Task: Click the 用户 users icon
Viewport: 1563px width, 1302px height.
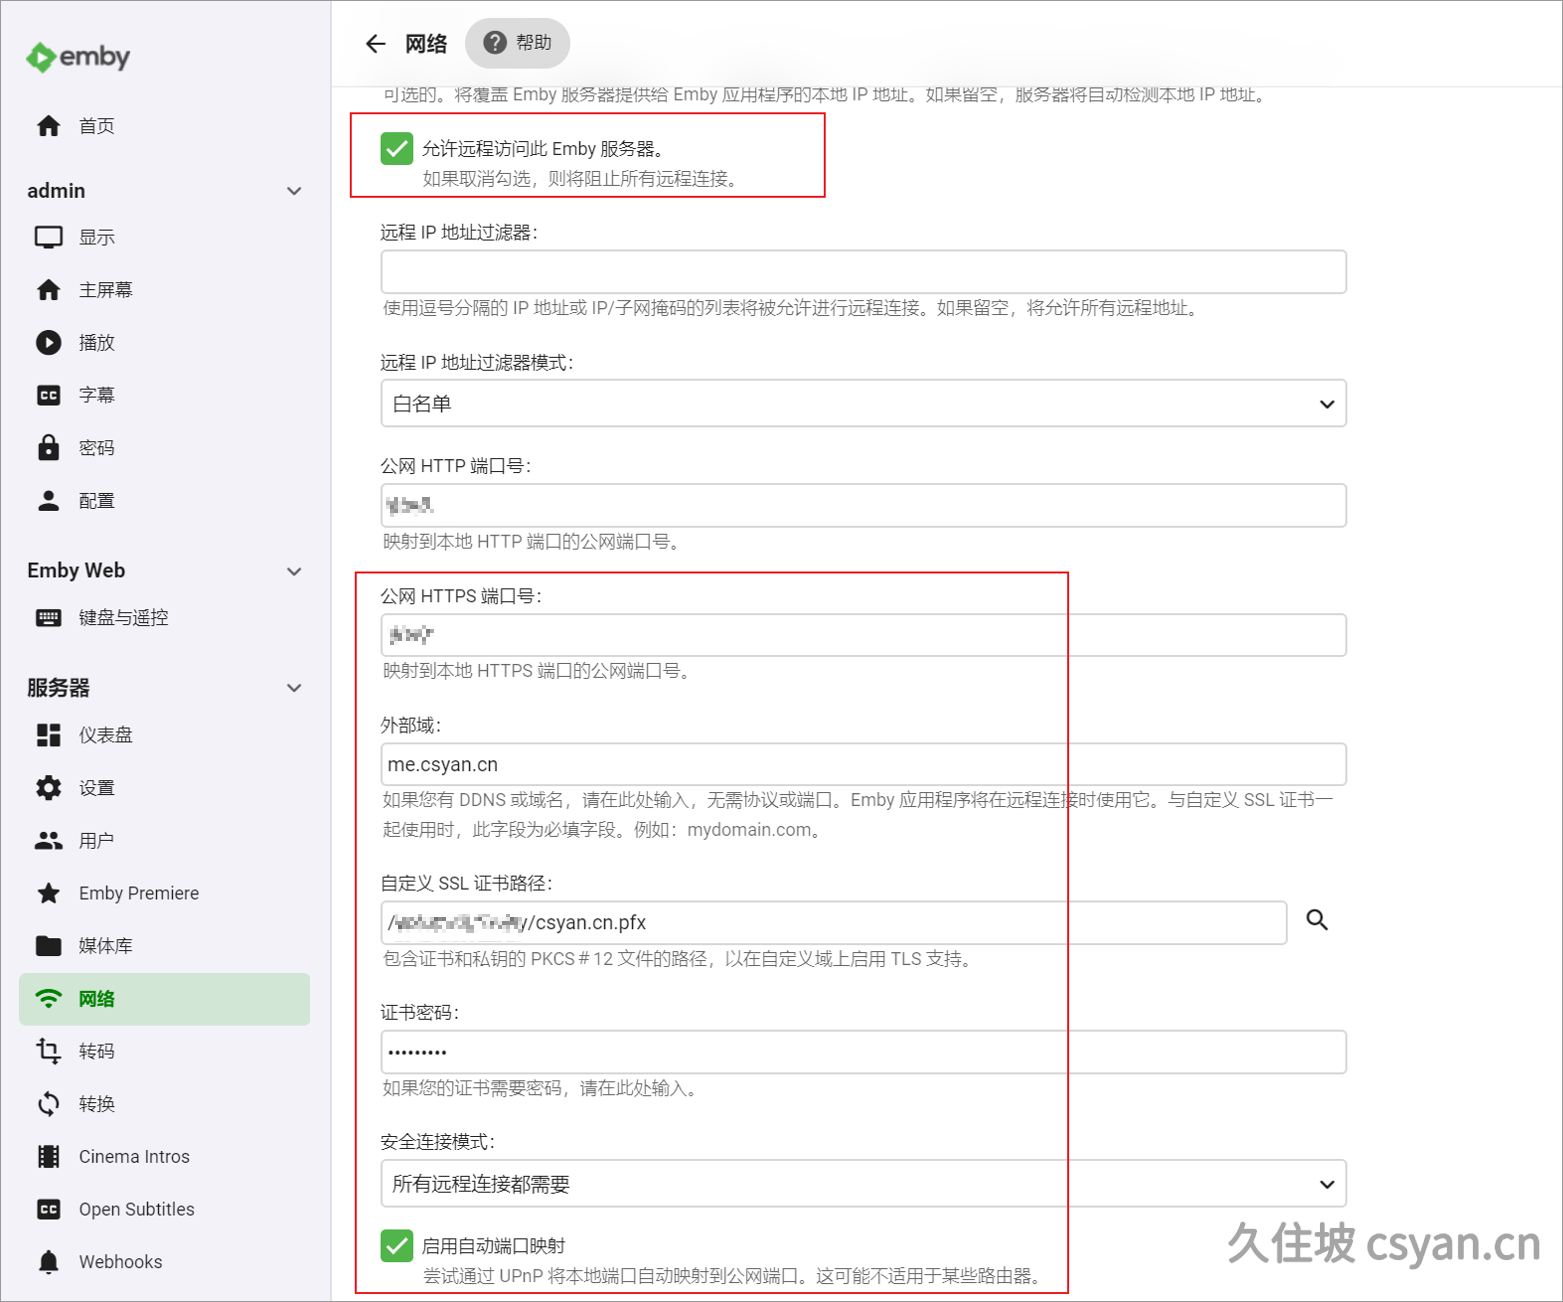Action: pyautogui.click(x=48, y=841)
